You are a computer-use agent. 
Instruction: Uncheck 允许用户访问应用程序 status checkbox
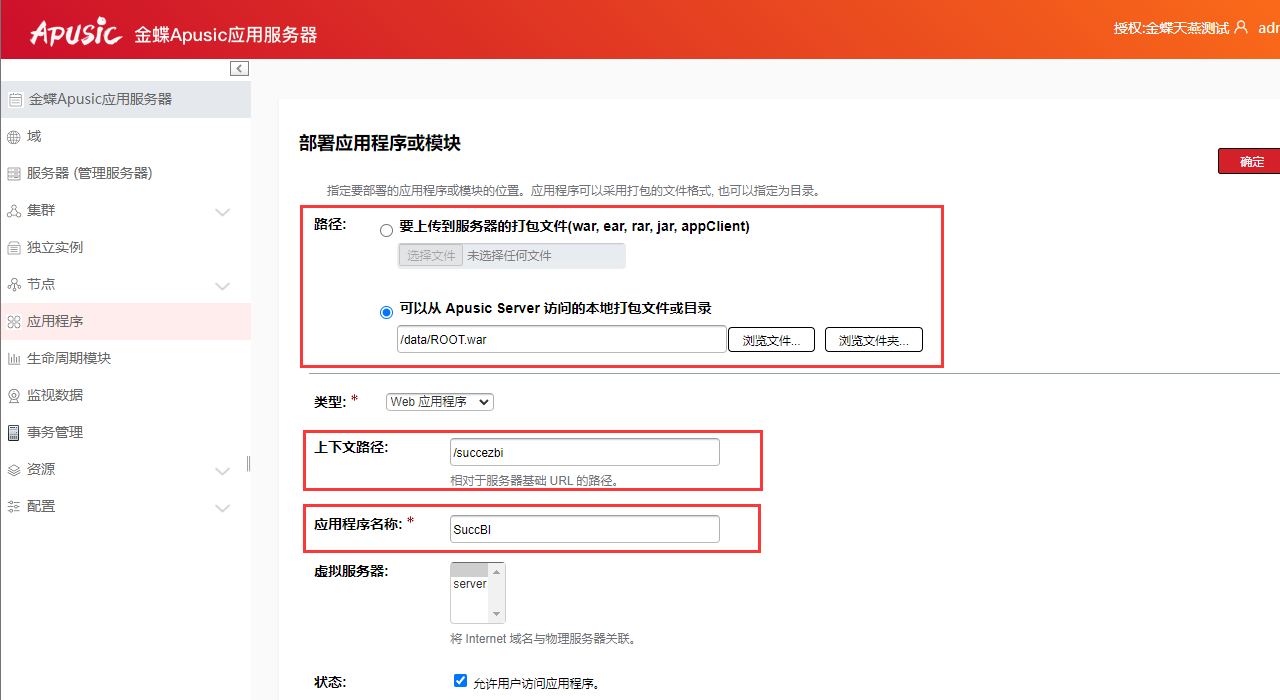point(460,680)
